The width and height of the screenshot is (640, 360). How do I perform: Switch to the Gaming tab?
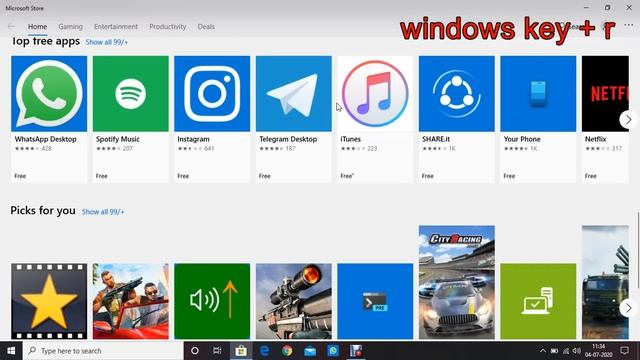tap(71, 27)
